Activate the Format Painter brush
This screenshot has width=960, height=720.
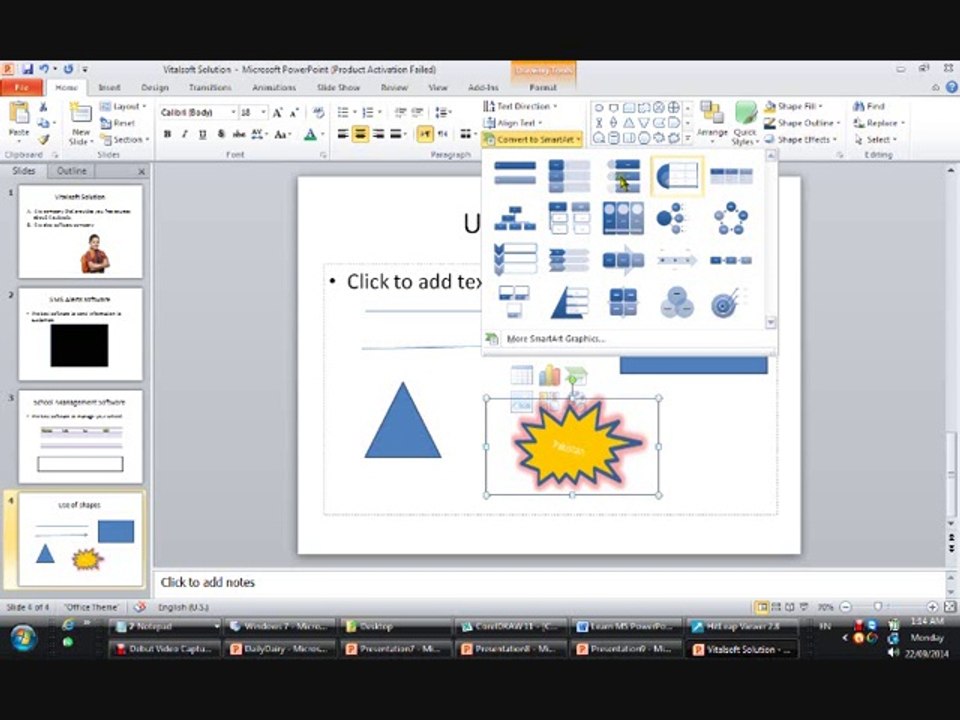pos(43,140)
